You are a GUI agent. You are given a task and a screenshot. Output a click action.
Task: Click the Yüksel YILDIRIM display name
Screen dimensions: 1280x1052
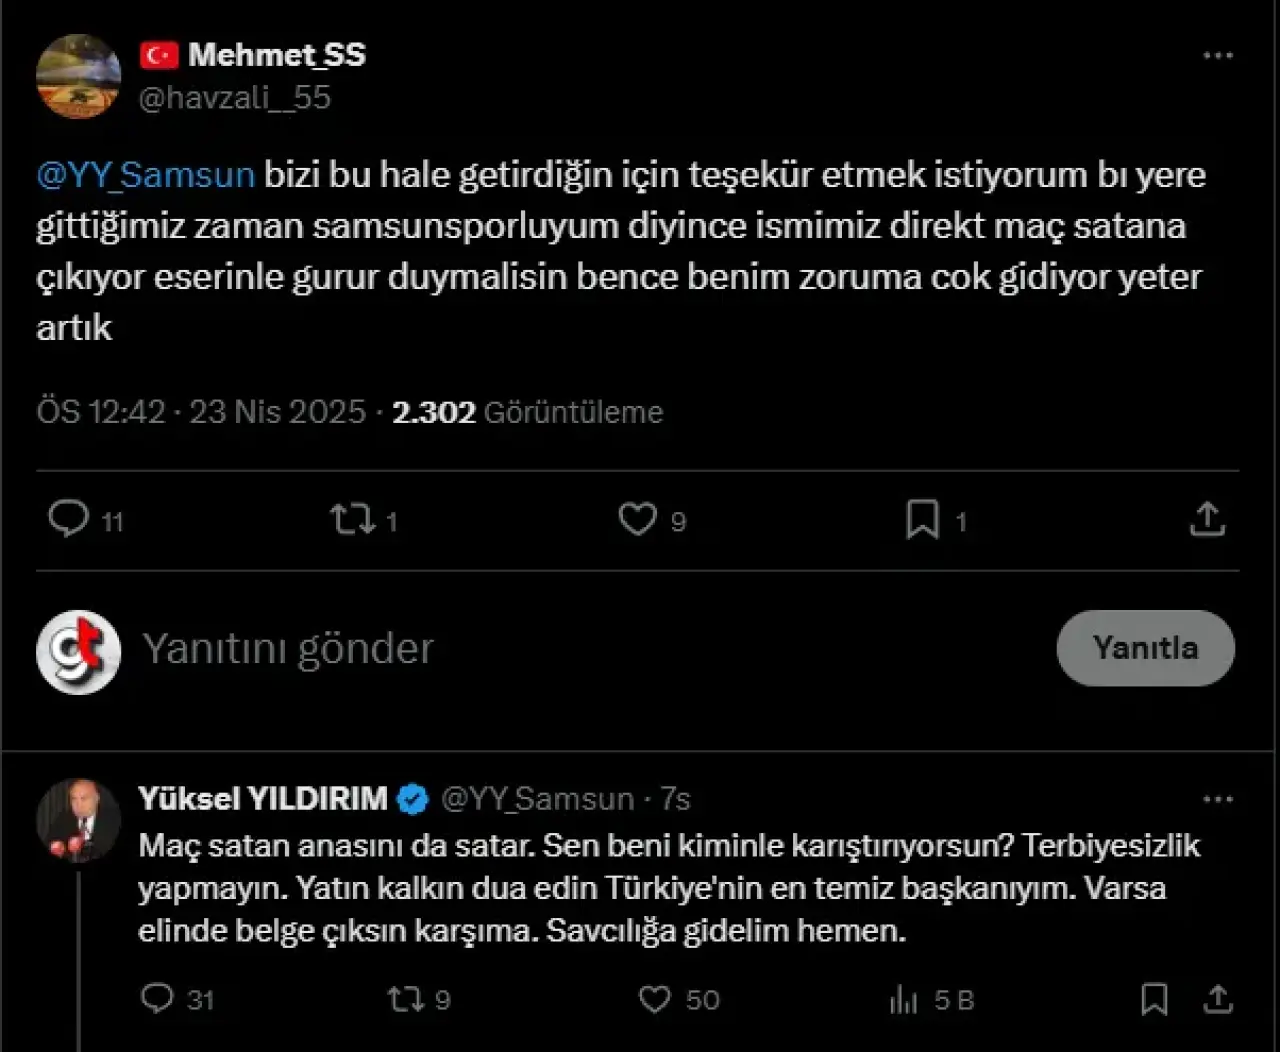click(262, 799)
